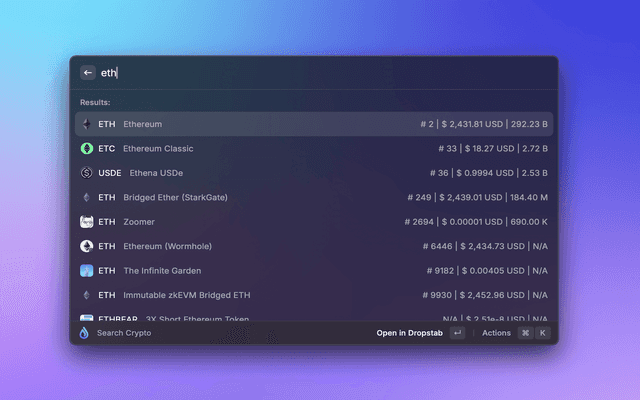640x400 pixels.
Task: Click the green Ethereum Classic icon
Action: [86, 148]
